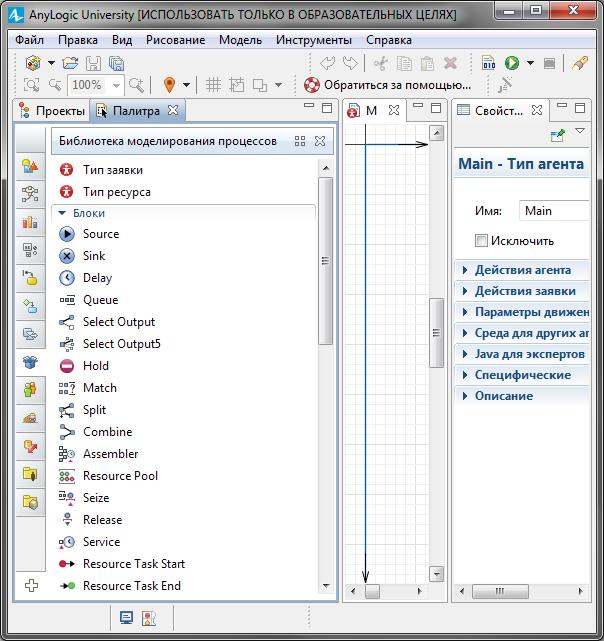Click the zoom out magnifier icon
Screen dimensions: 604x641
pos(55,85)
